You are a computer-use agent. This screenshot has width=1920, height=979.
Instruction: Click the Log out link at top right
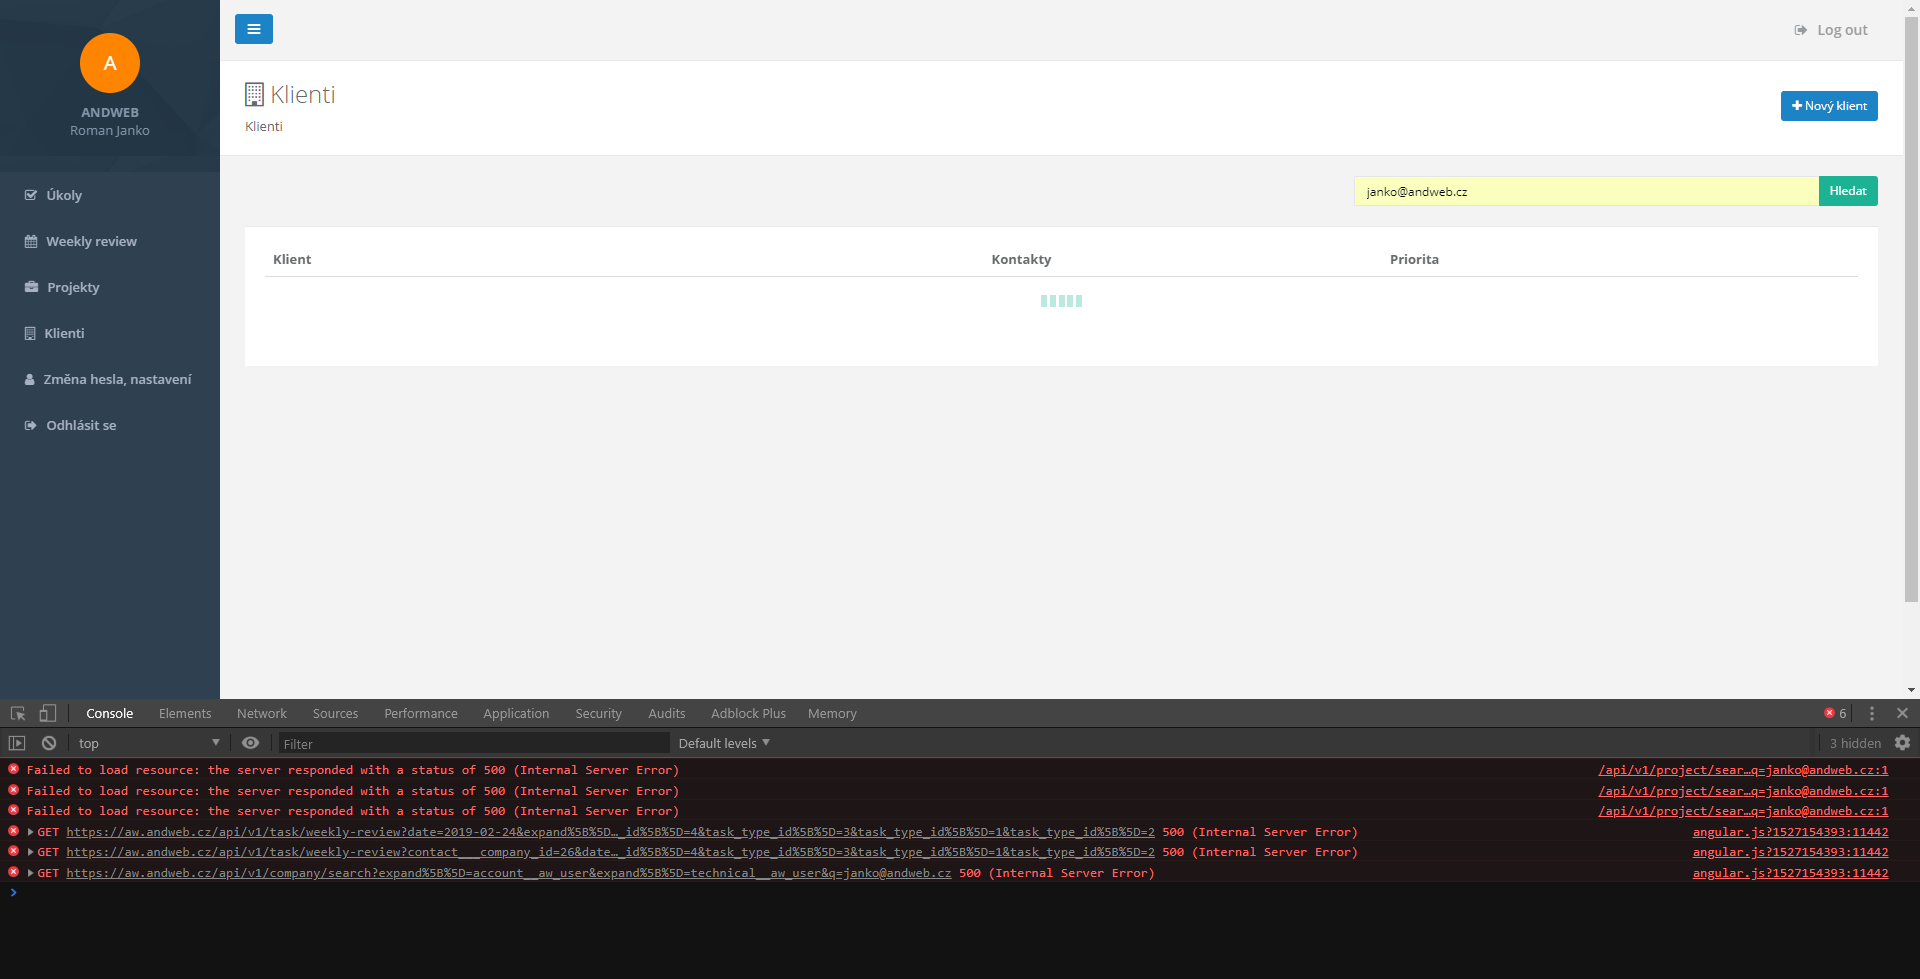(1831, 30)
